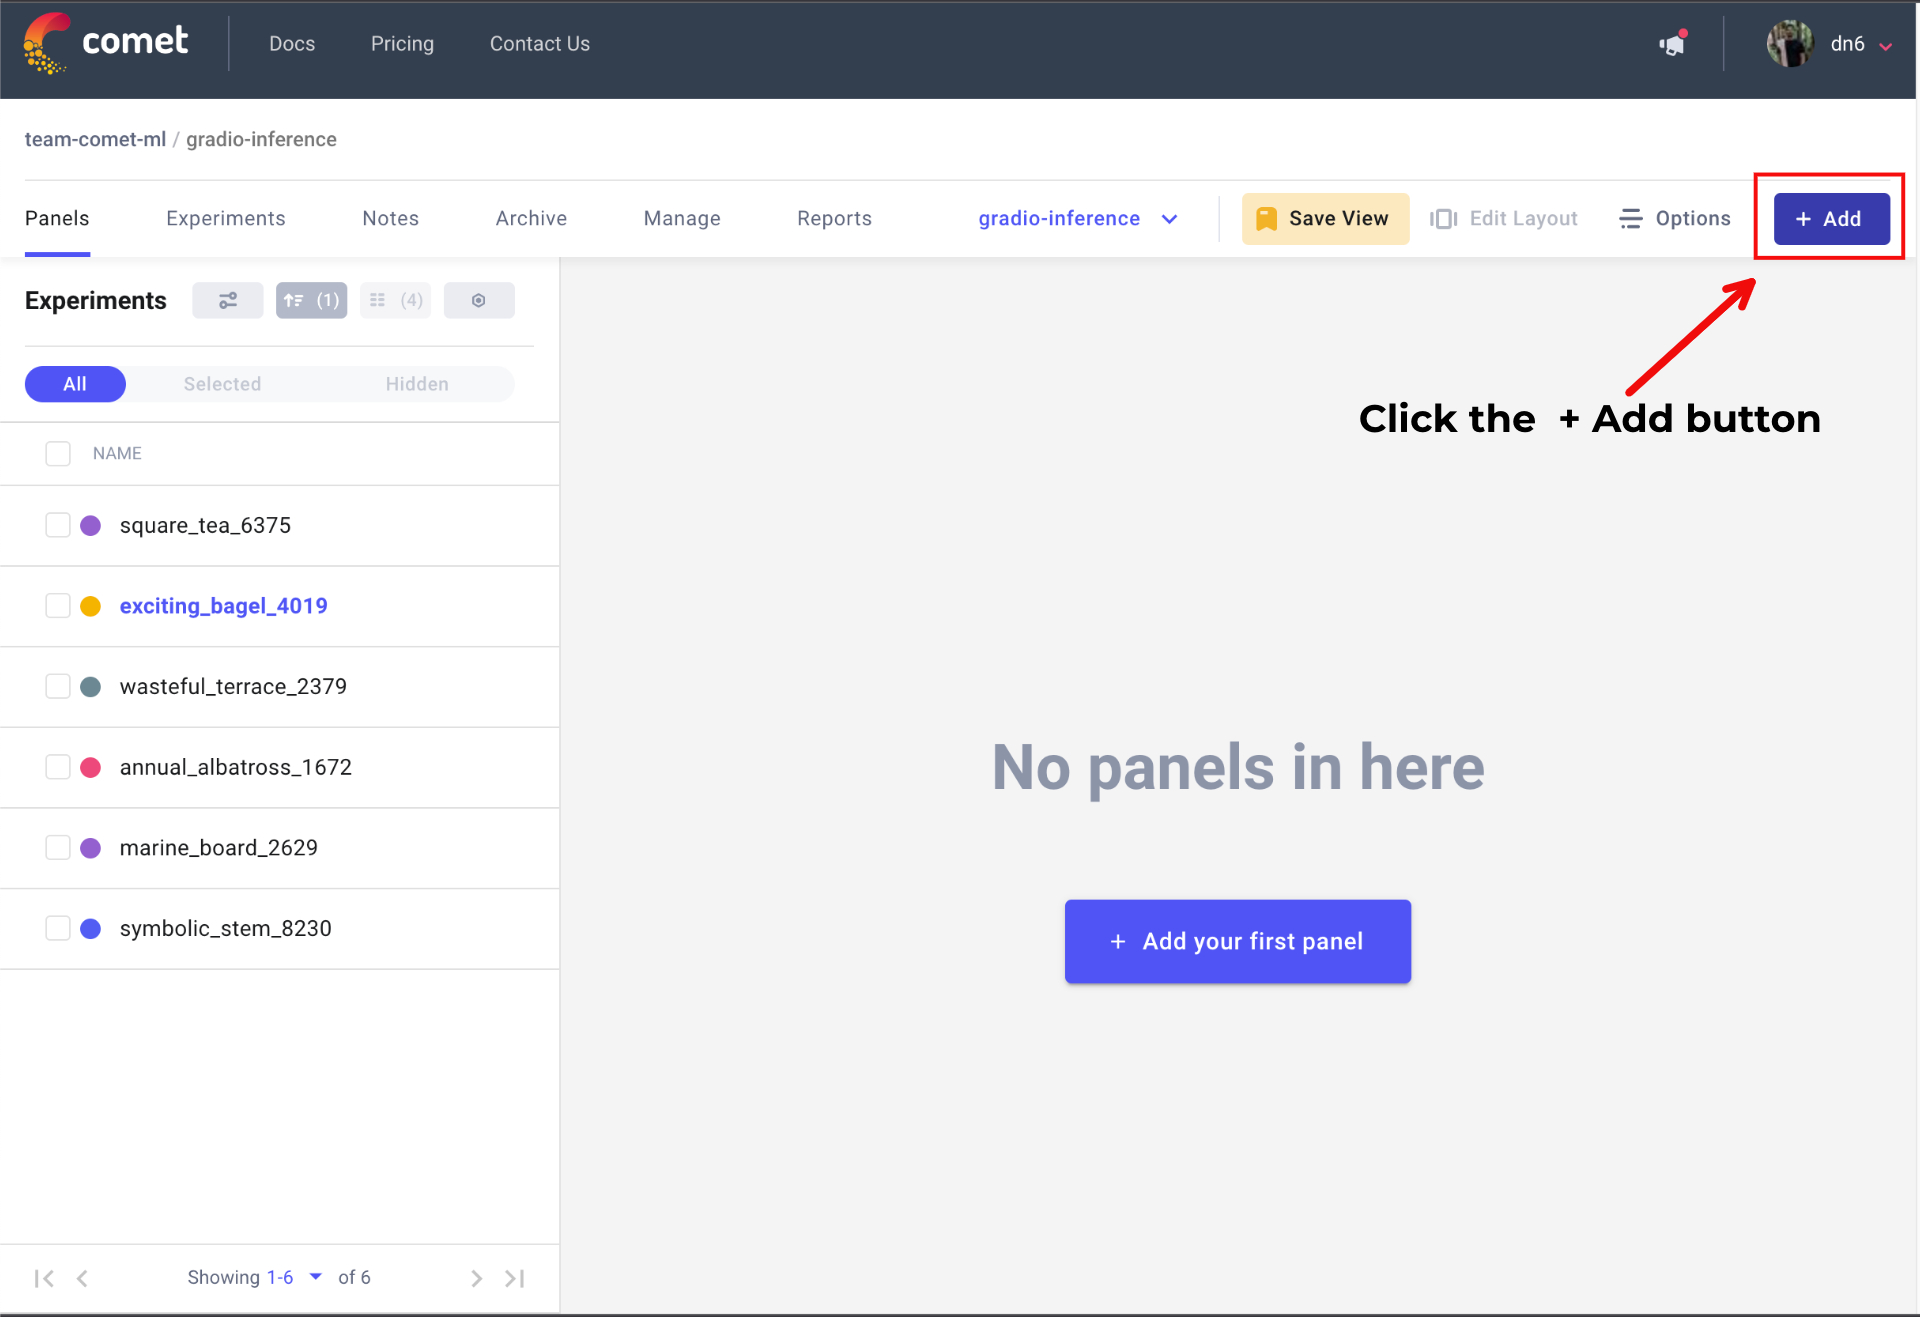Switch to the Reports tab

pos(835,219)
